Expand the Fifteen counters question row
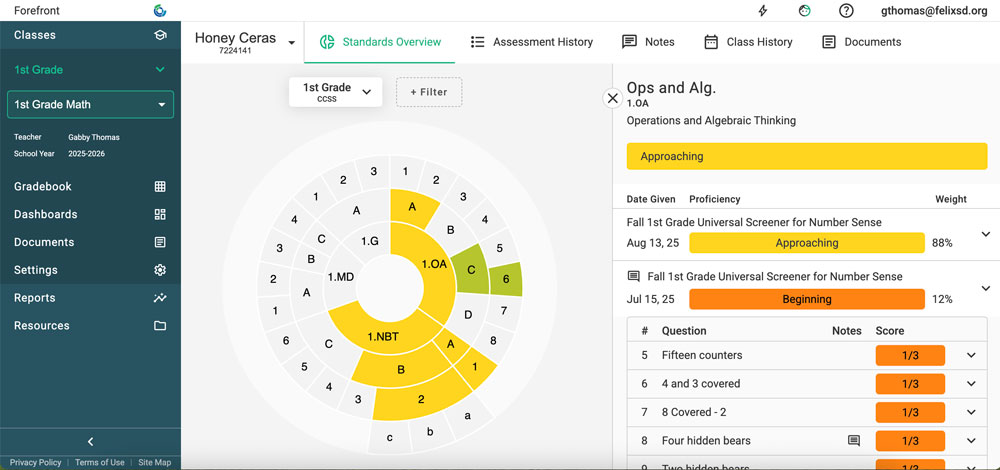 point(970,356)
